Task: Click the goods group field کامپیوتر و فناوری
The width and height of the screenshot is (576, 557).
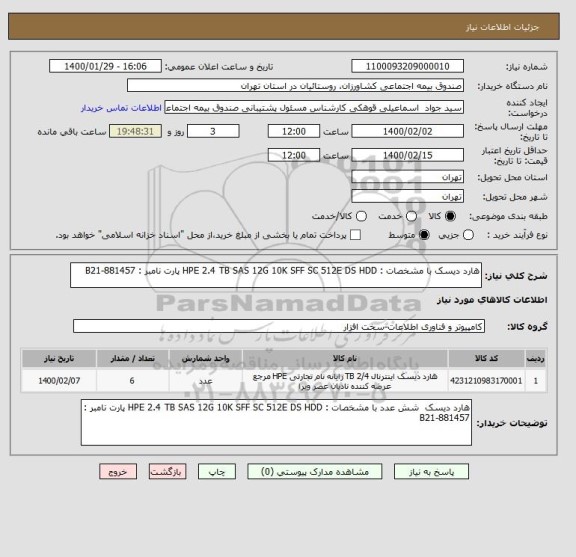Action: click(x=279, y=326)
